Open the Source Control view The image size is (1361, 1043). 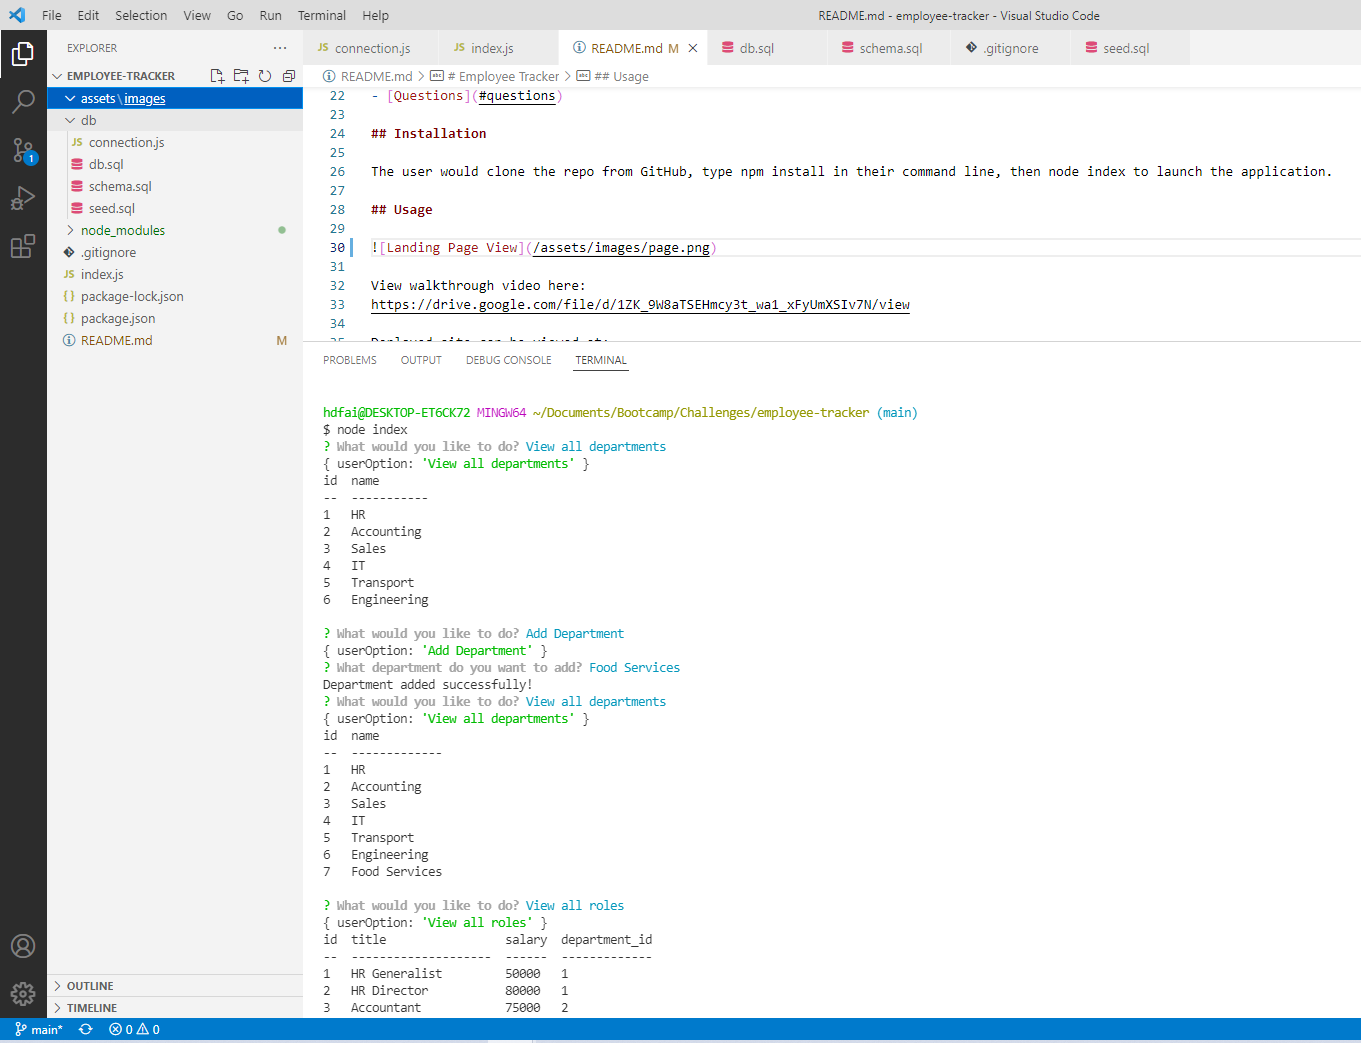pos(23,150)
